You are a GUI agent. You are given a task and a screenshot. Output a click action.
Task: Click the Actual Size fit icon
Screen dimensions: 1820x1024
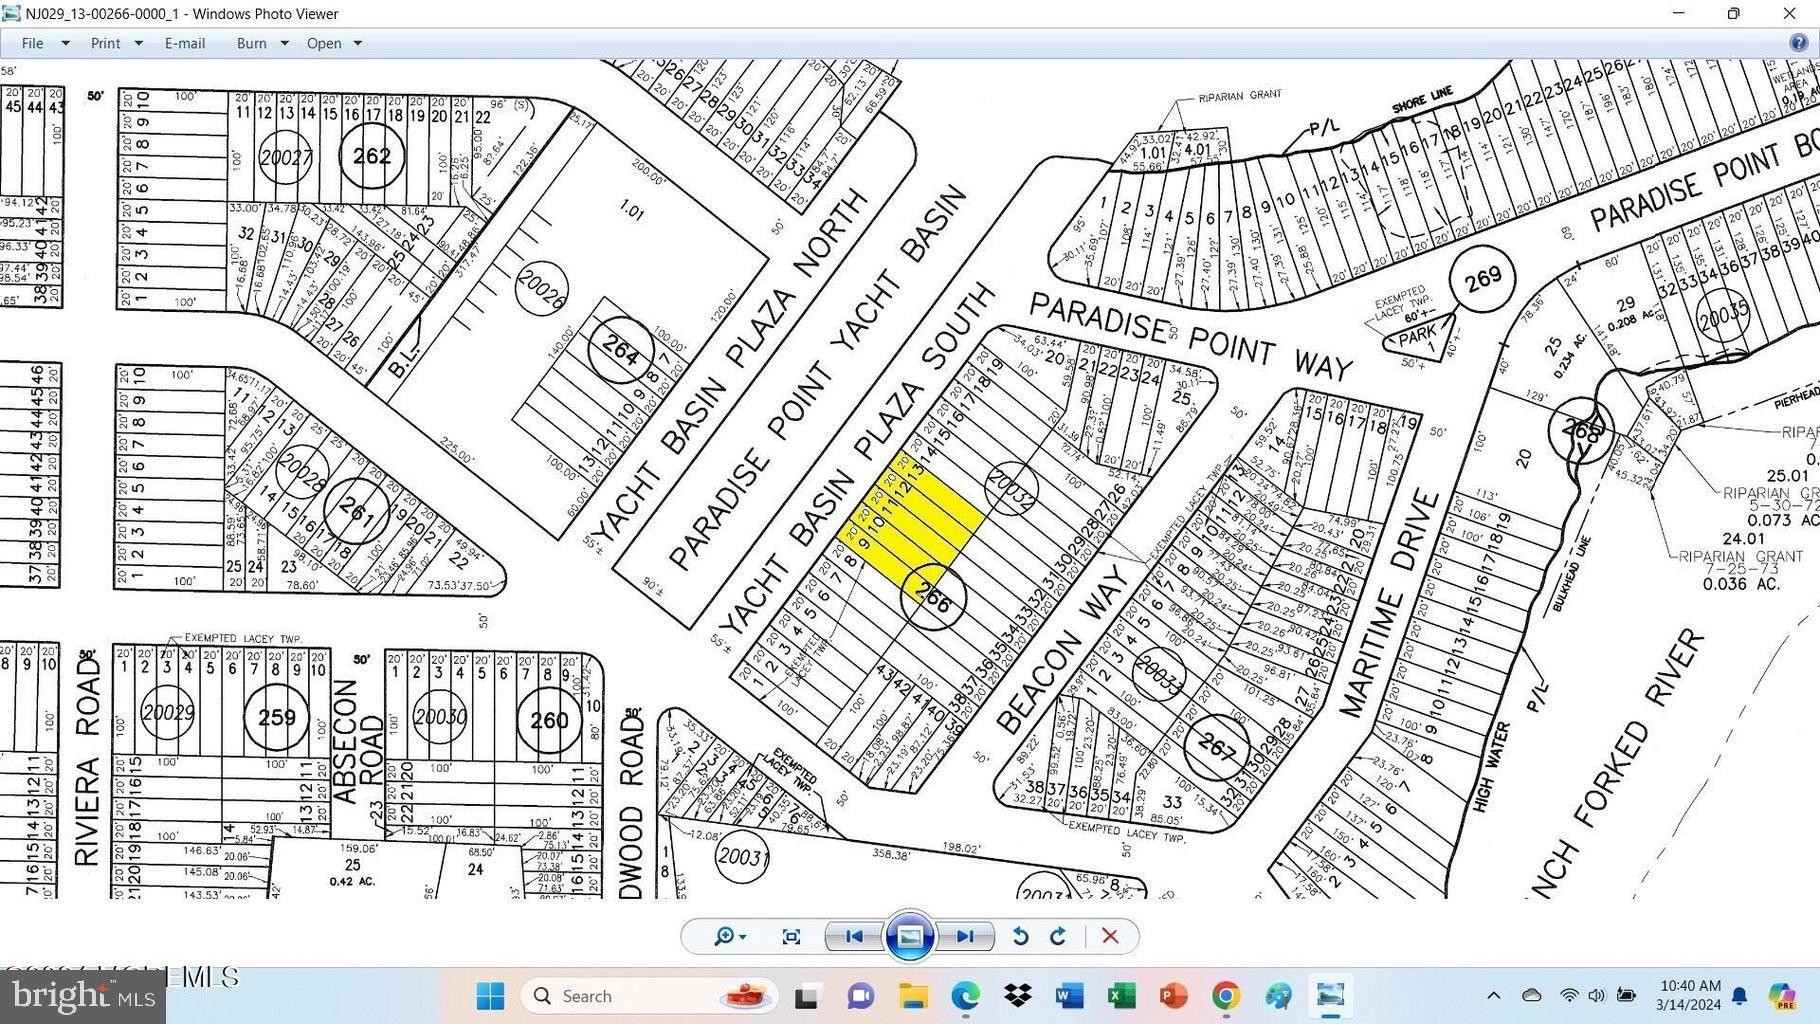[x=791, y=936]
